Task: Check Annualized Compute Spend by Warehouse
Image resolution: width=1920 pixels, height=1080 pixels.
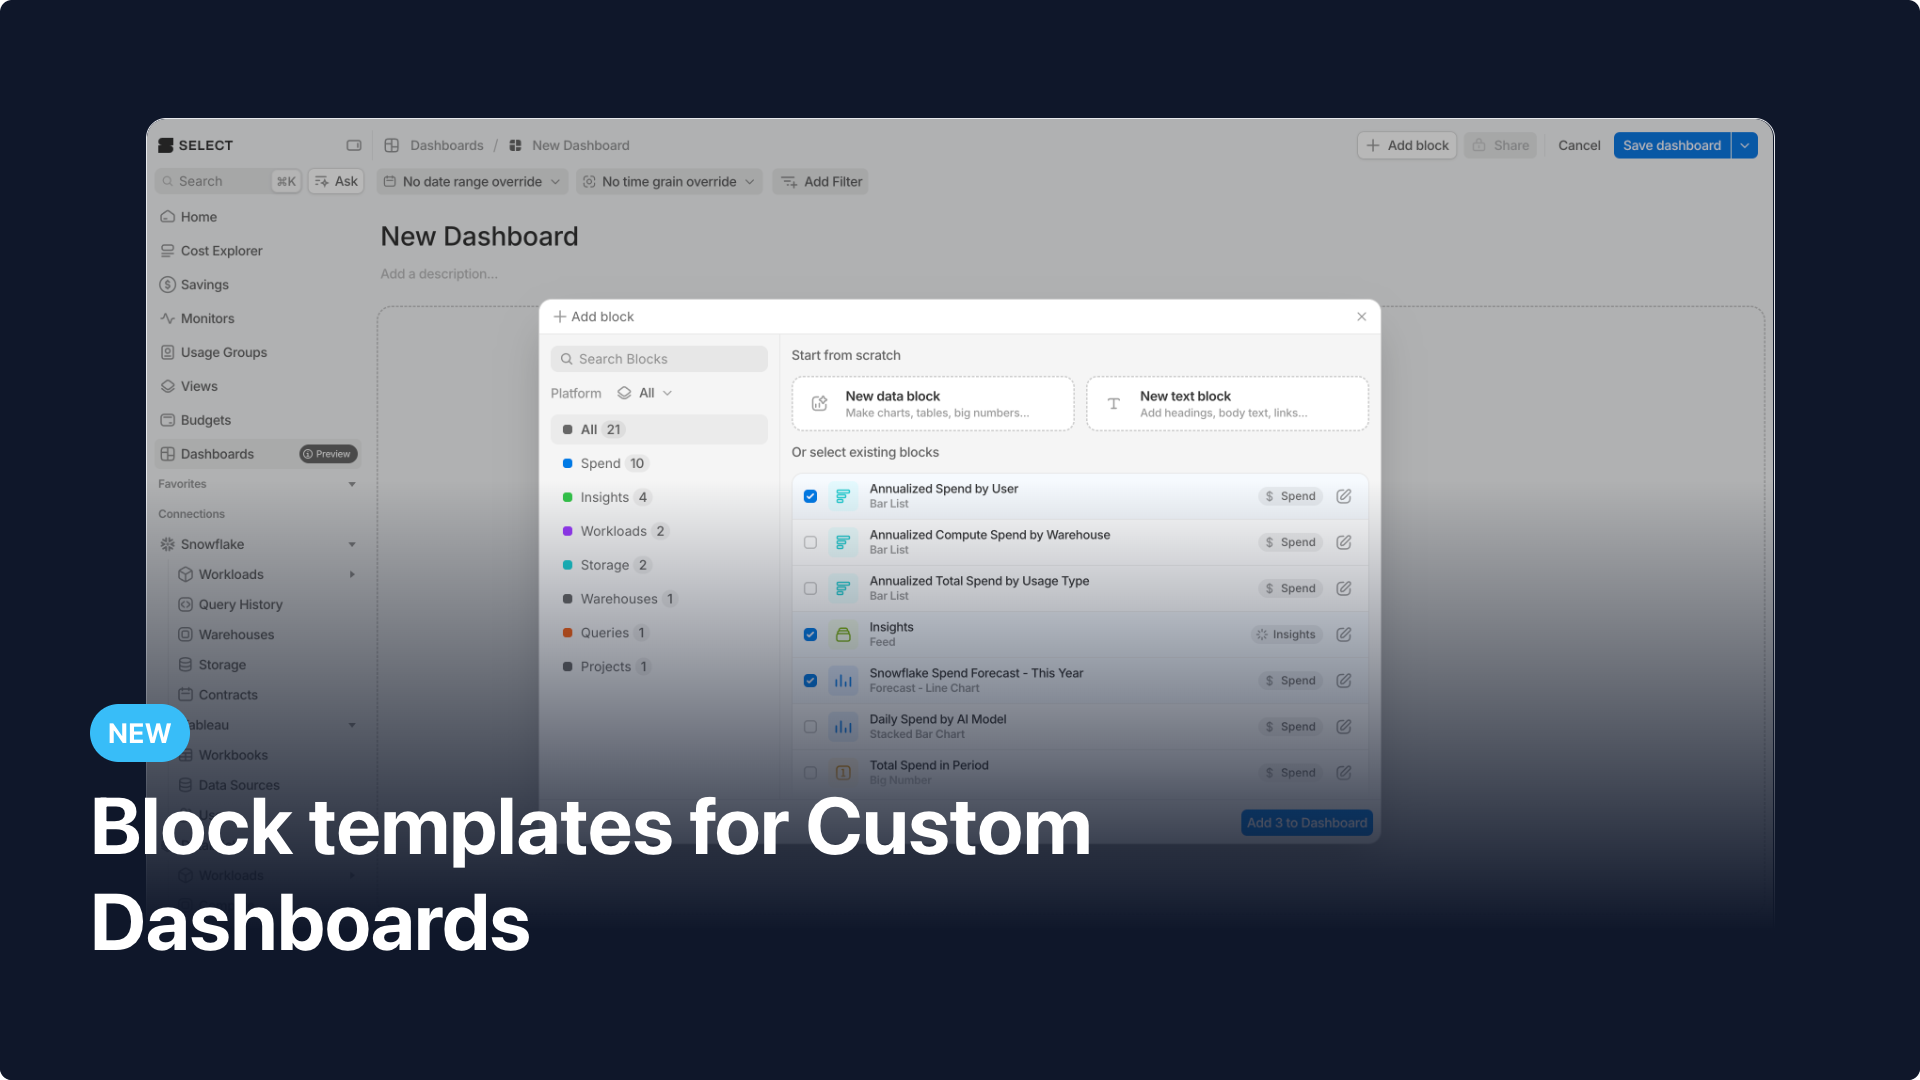Action: pyautogui.click(x=810, y=542)
